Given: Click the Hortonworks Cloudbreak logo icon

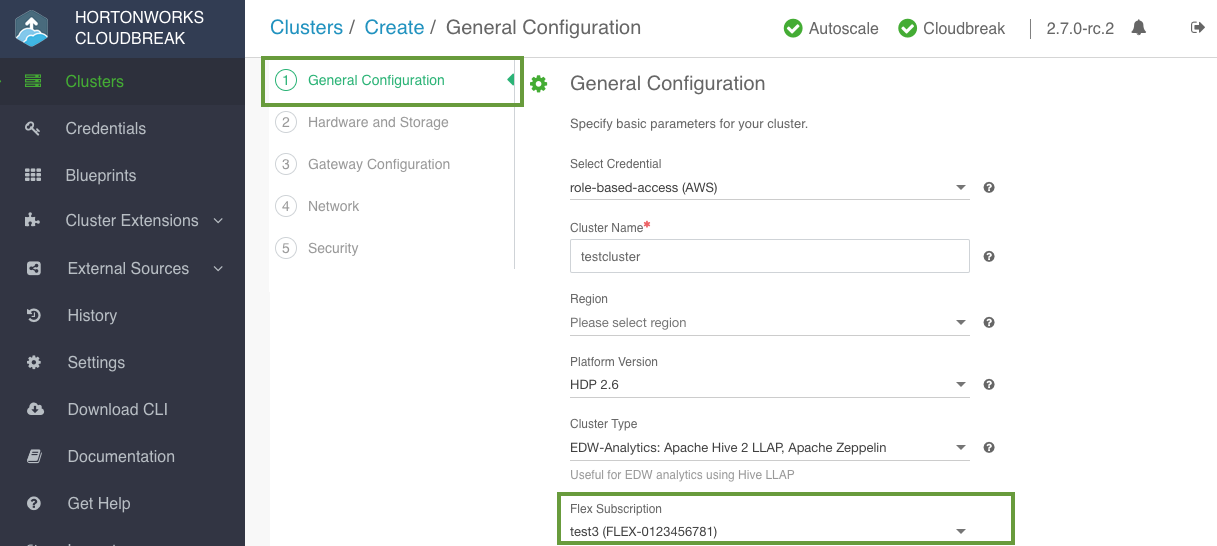Looking at the screenshot, I should [x=32, y=29].
